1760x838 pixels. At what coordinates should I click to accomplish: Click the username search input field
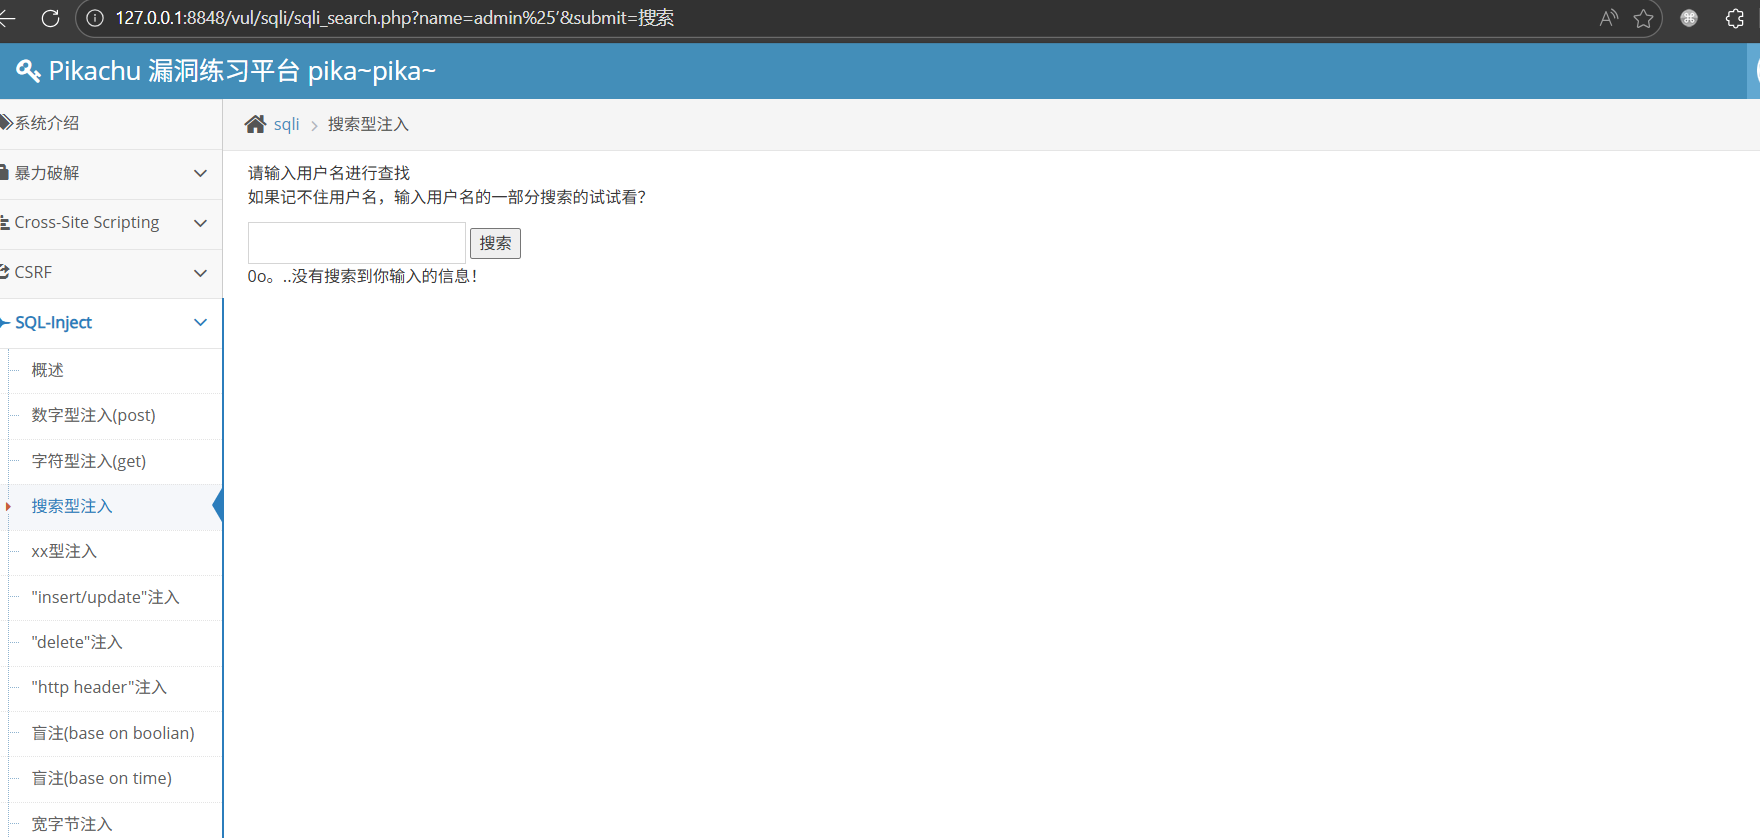pyautogui.click(x=356, y=243)
